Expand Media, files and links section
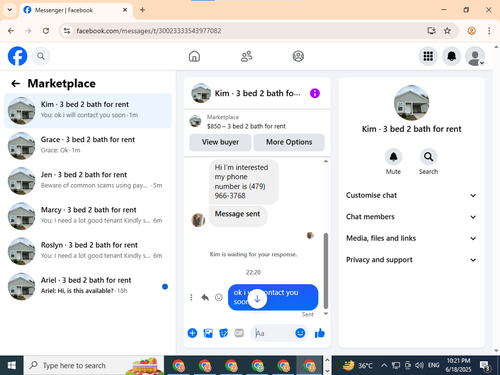500x375 pixels. click(411, 238)
